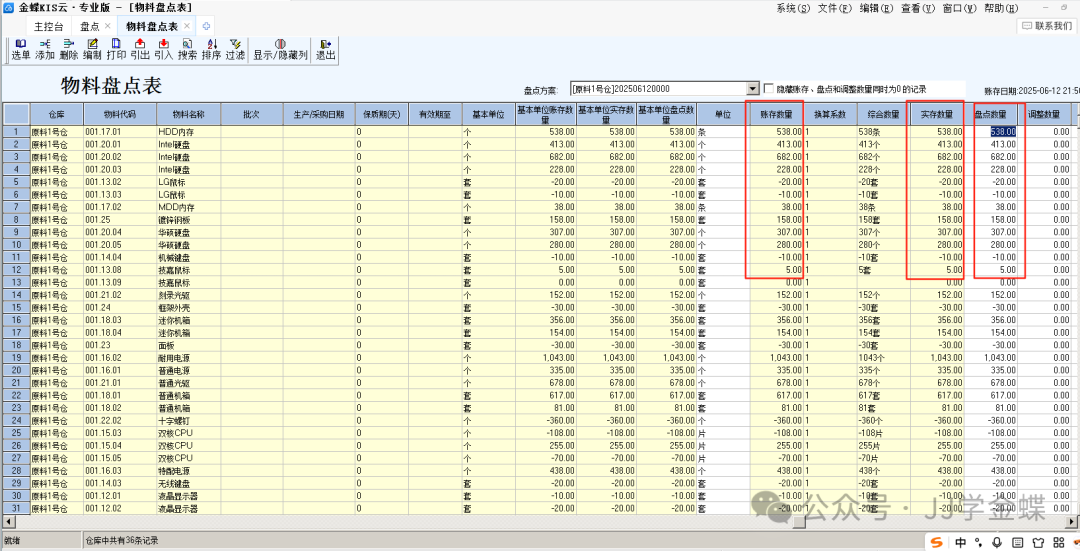The image size is (1080, 551).
Task: Click the 添加 (add) toolbar icon
Action: (x=45, y=49)
